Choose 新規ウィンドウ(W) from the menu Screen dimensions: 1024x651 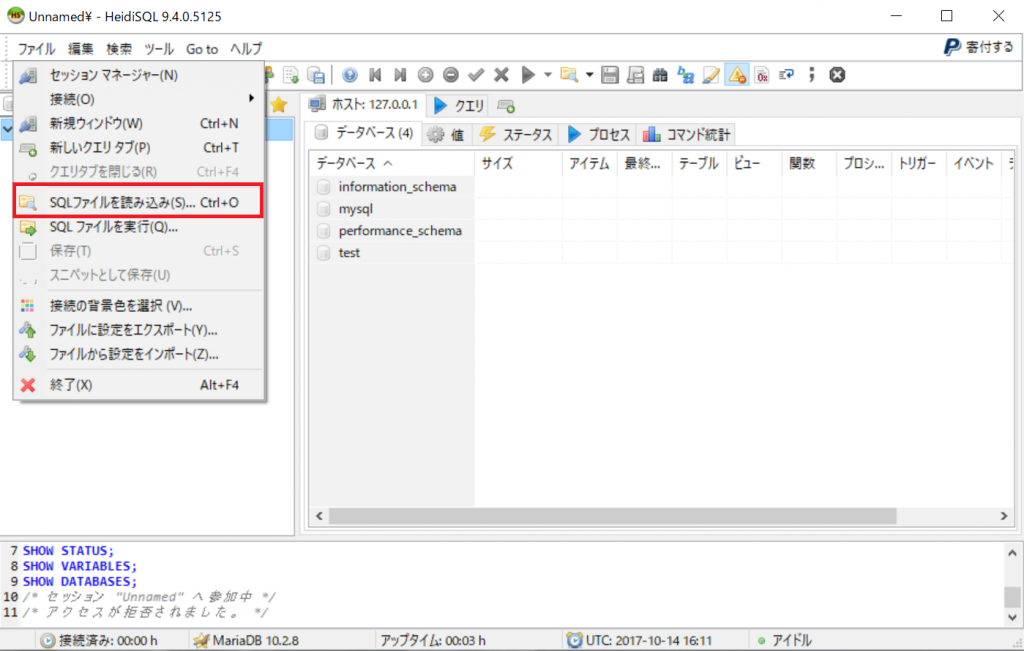pyautogui.click(x=139, y=123)
